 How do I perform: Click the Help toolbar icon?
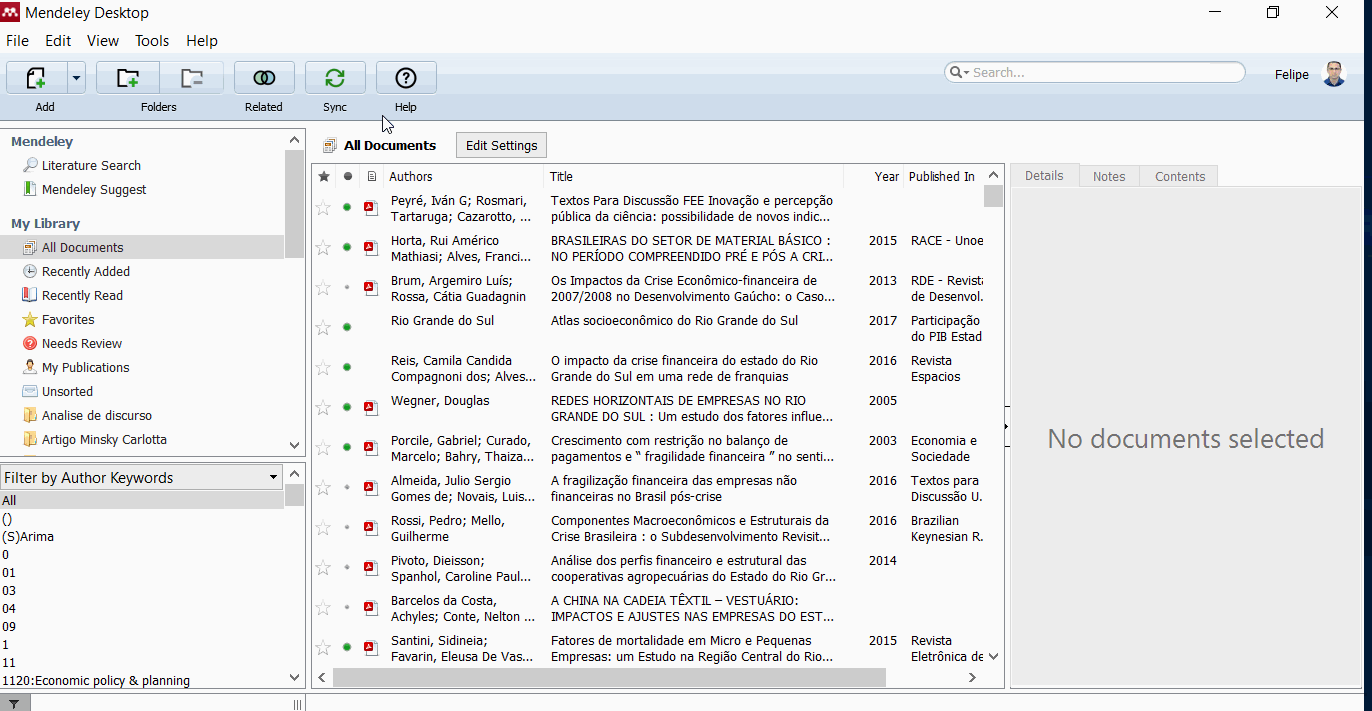click(x=406, y=78)
